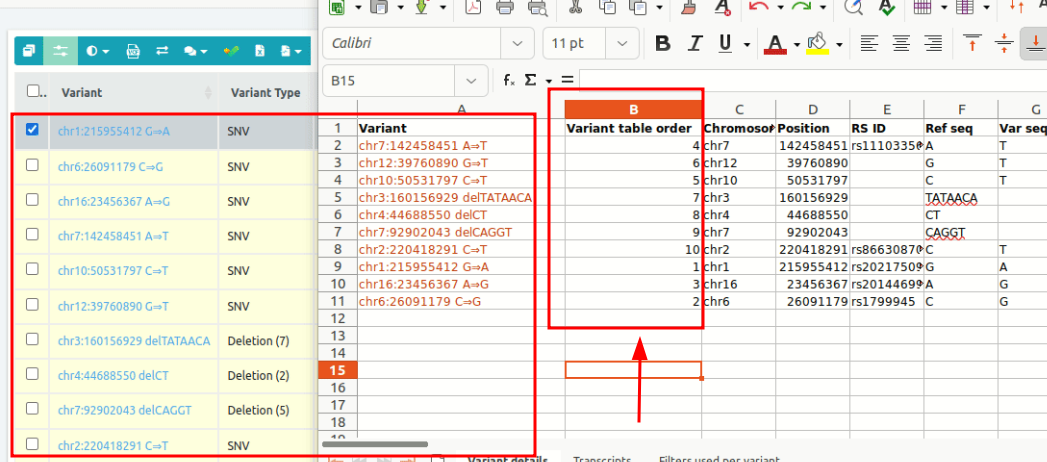Open the chr16:23456367 A⇒G variant link
The height and width of the screenshot is (462, 1047).
114,201
